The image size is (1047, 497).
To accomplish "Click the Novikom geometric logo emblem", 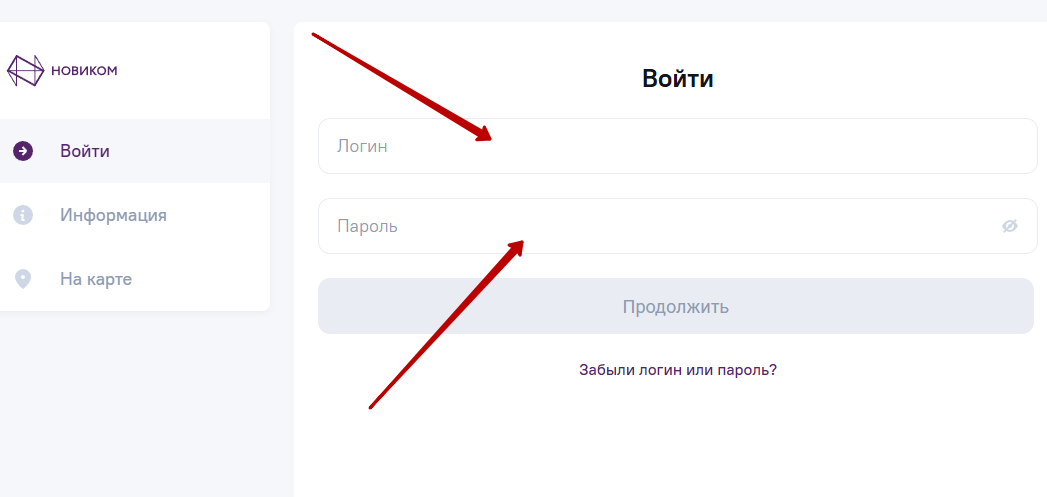I will (26, 70).
